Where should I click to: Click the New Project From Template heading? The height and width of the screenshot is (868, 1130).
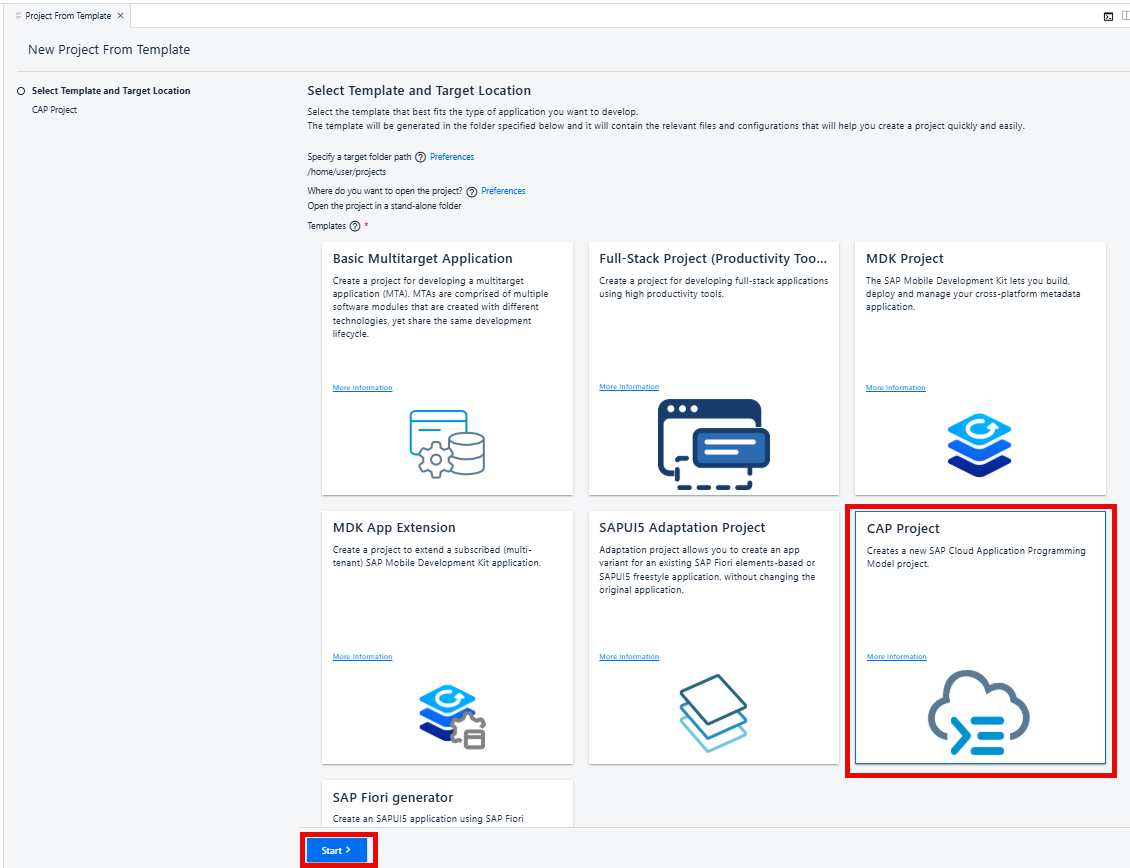tap(109, 50)
